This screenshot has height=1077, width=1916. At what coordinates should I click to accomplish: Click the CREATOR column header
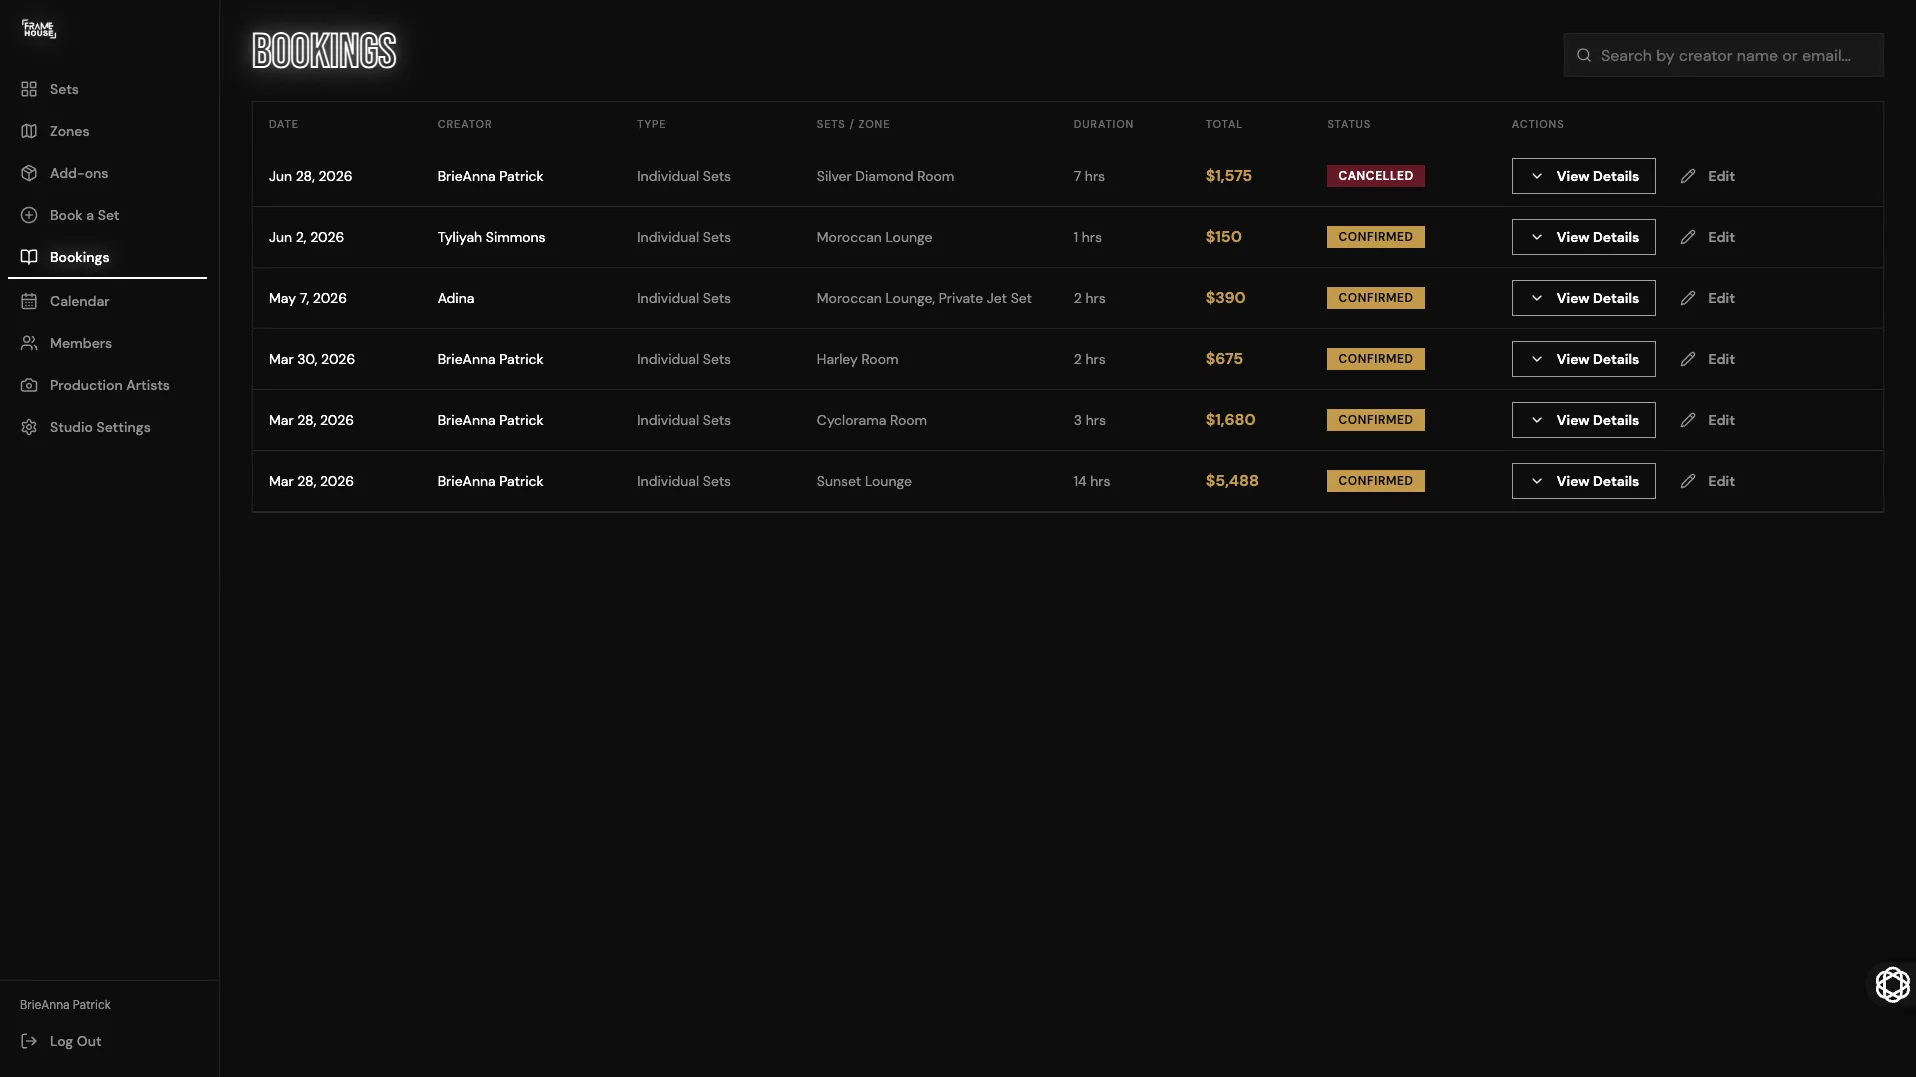click(464, 124)
